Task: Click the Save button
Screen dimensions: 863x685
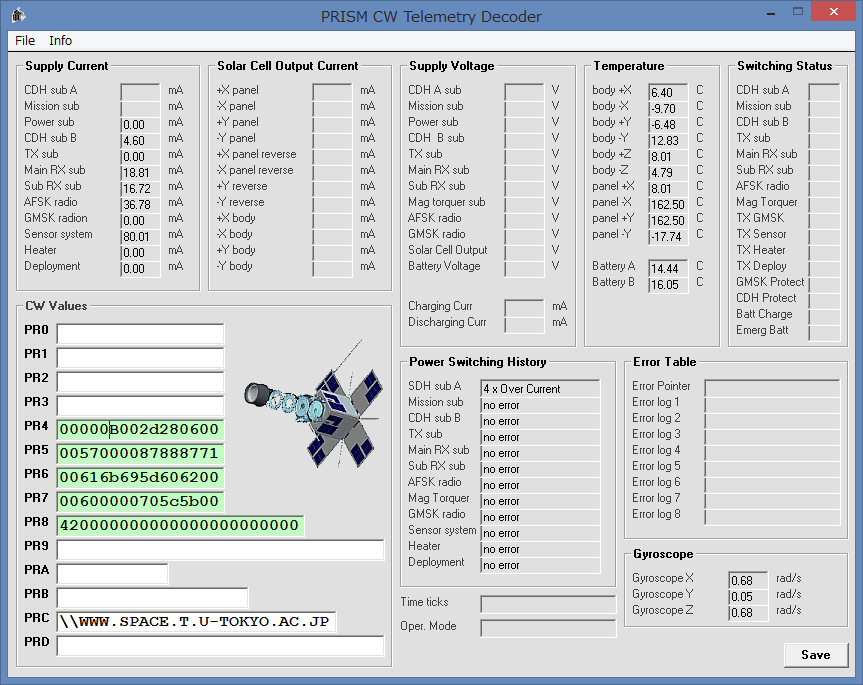Action: pyautogui.click(x=816, y=655)
